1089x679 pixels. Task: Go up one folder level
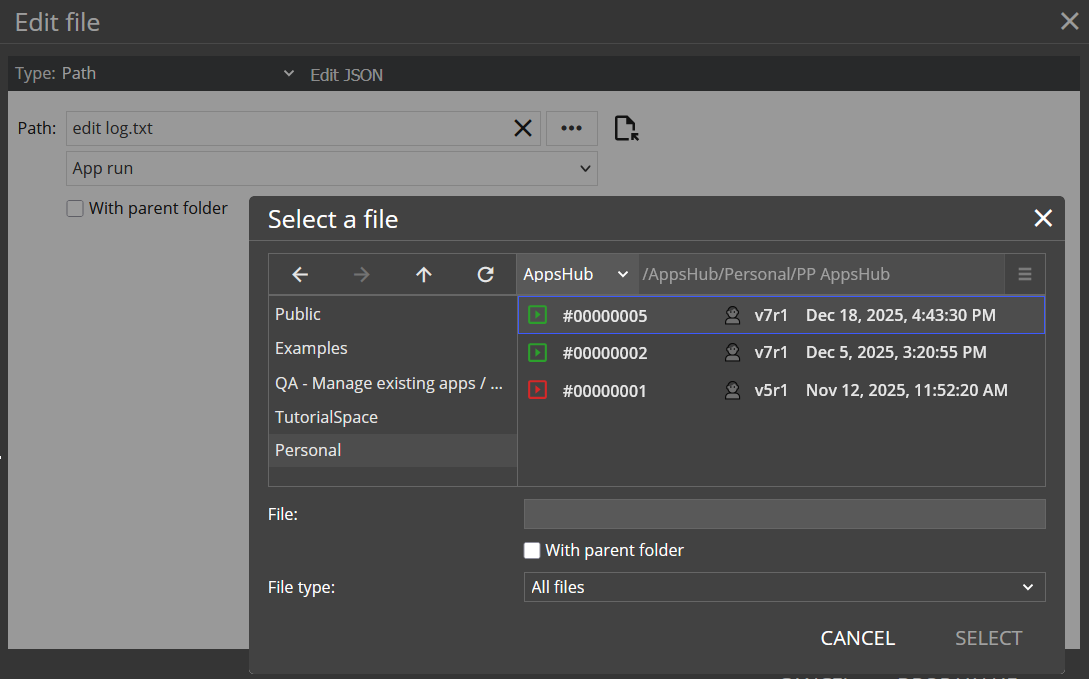pos(423,275)
